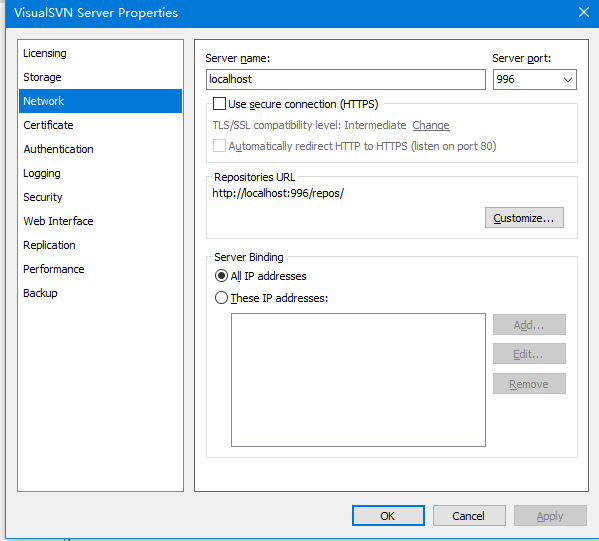Show the Performance settings
The image size is (599, 541).
click(x=100, y=269)
